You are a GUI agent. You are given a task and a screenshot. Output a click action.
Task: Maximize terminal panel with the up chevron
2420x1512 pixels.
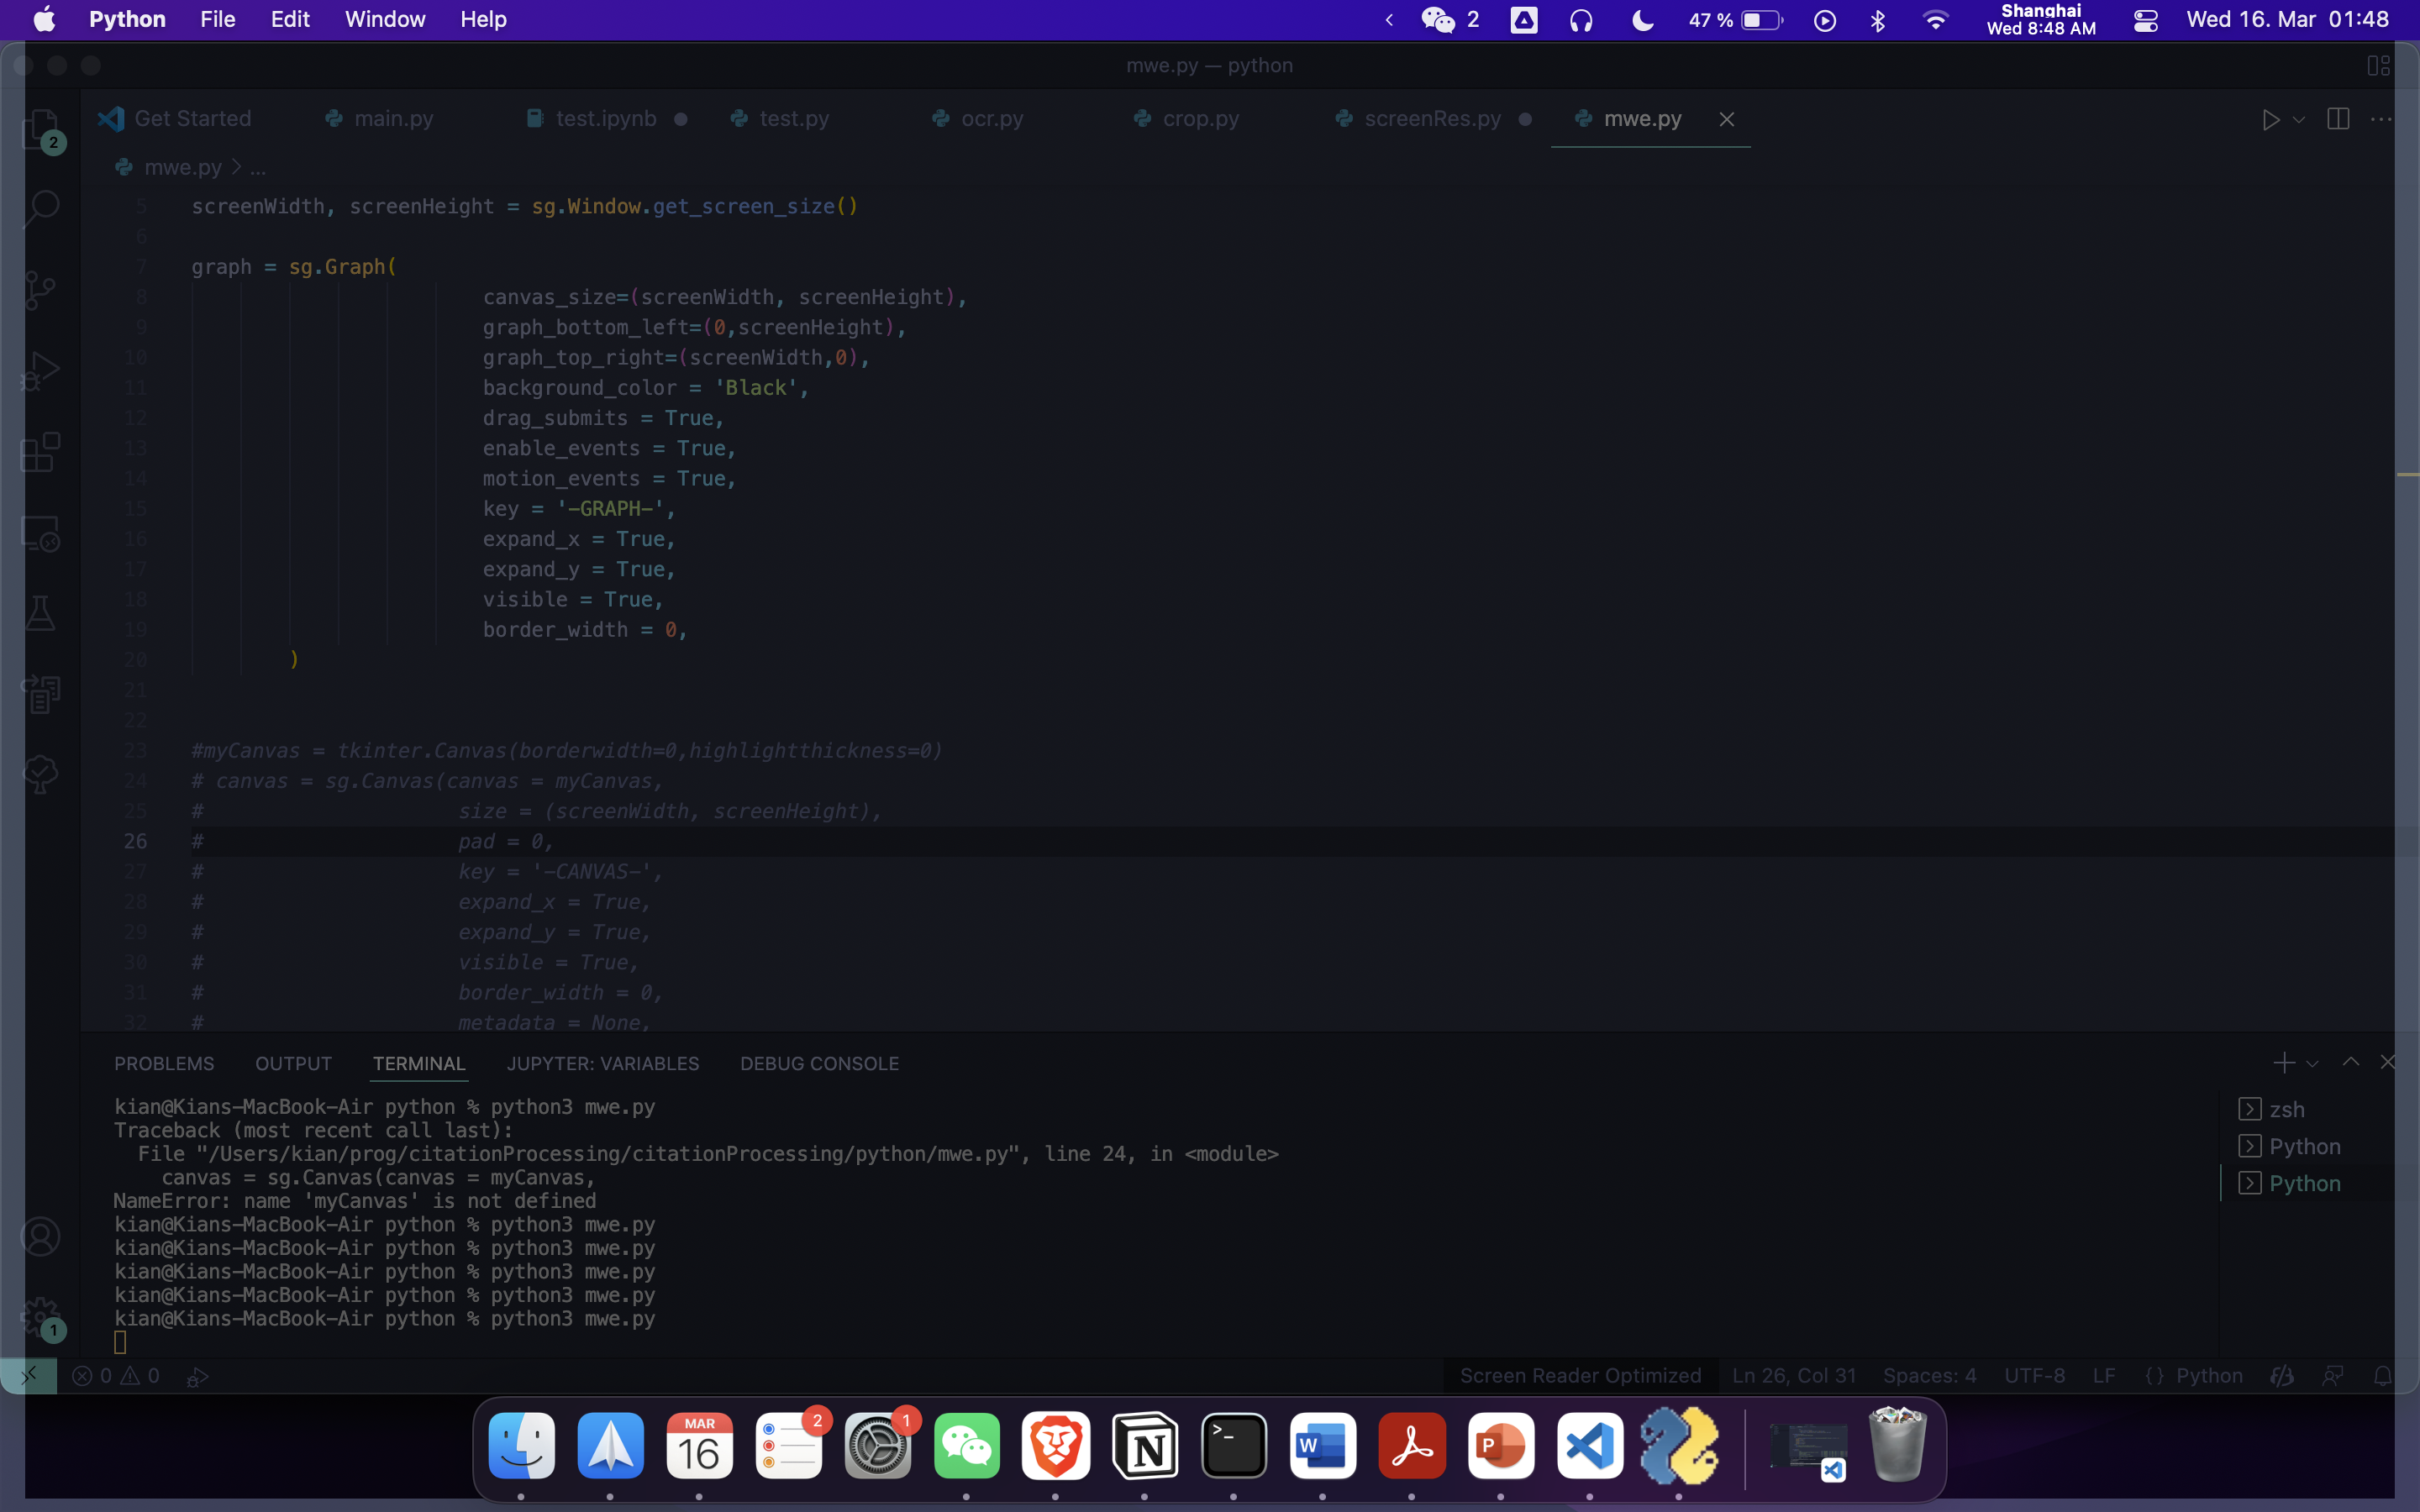click(x=2350, y=1062)
